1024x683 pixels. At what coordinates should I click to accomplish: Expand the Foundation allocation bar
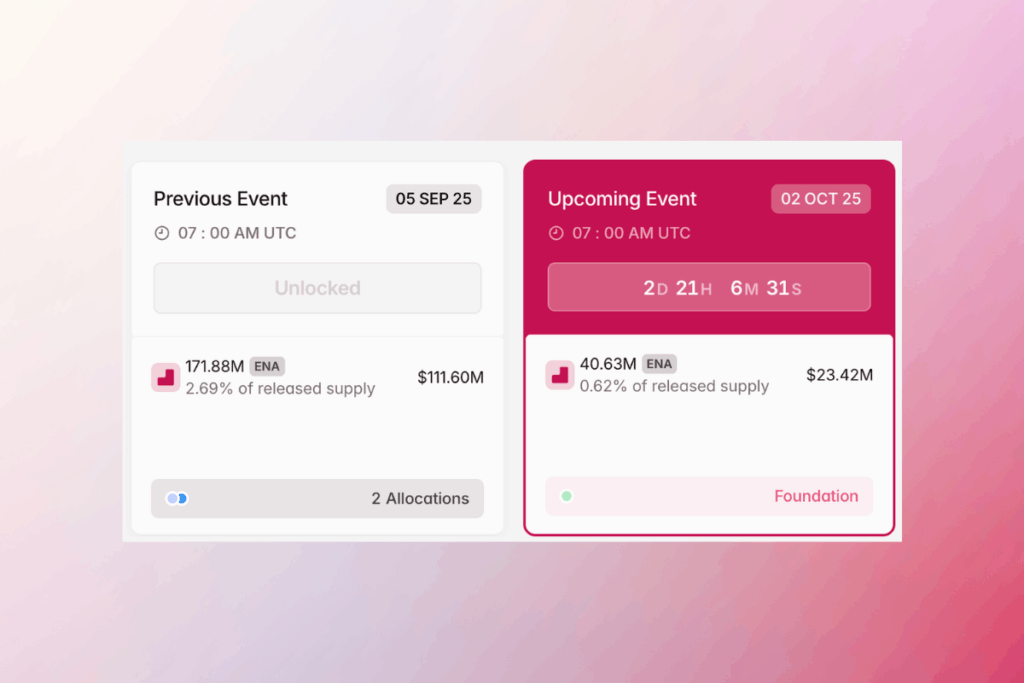point(709,496)
